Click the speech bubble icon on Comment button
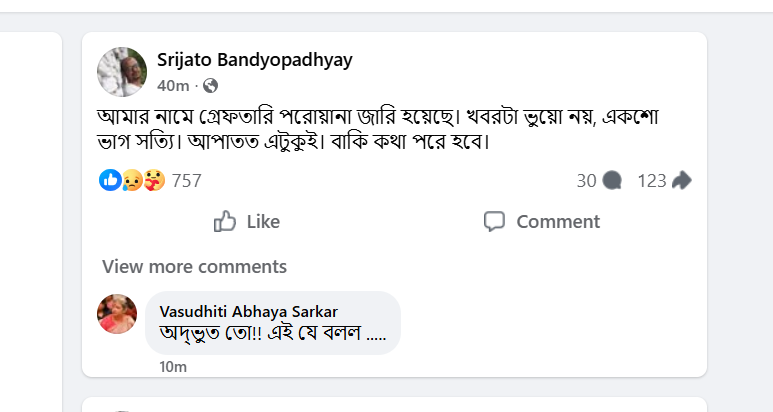Viewport: 773px width, 412px height. (x=494, y=221)
